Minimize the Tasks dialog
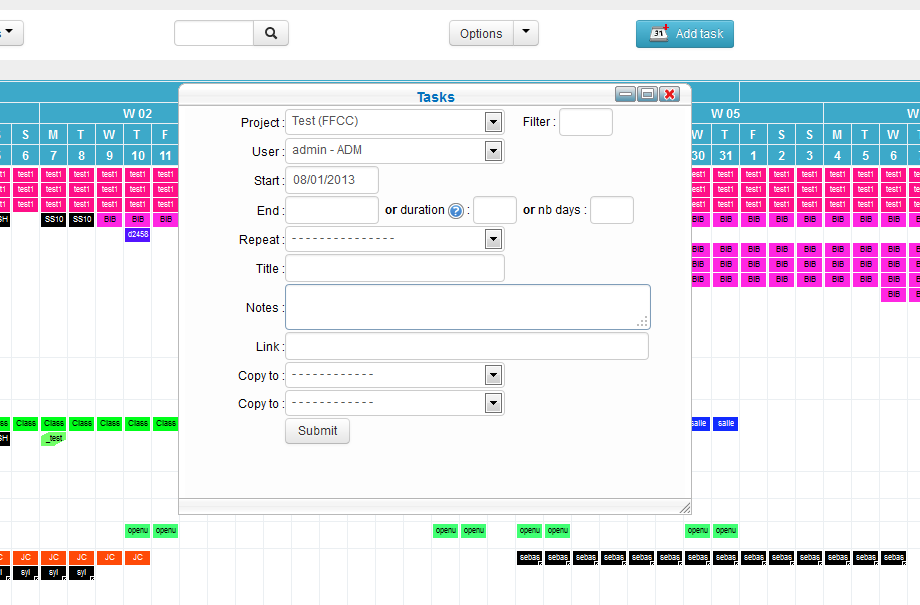 coord(626,94)
